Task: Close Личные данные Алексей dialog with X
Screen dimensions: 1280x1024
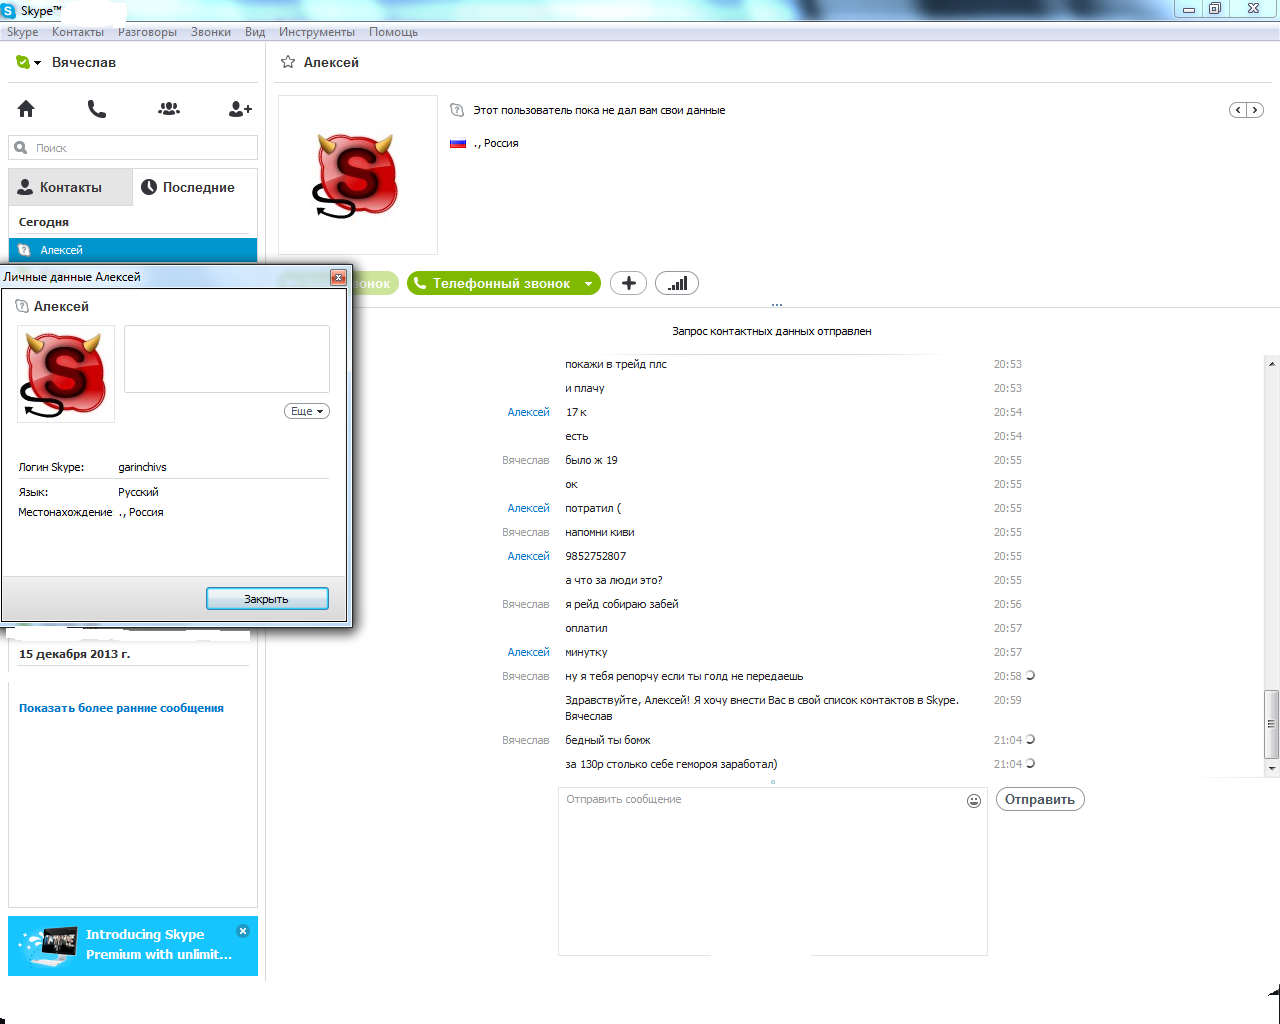Action: tap(338, 277)
